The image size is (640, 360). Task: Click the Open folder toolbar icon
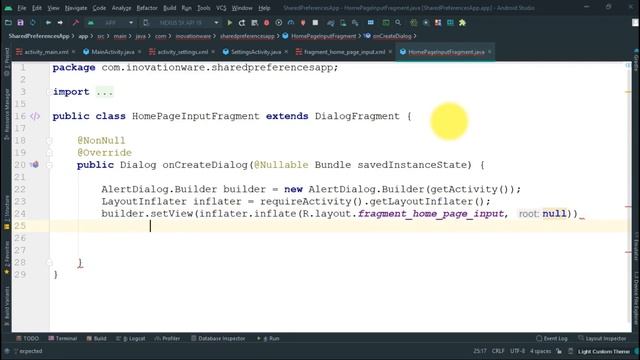click(8, 23)
